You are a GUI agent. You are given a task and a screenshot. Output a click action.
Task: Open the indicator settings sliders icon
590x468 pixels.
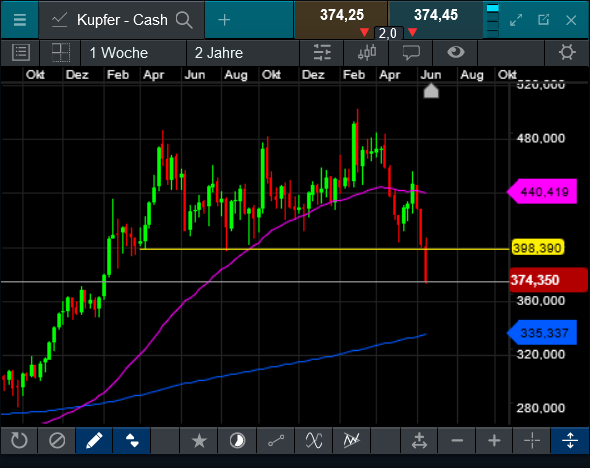(322, 53)
